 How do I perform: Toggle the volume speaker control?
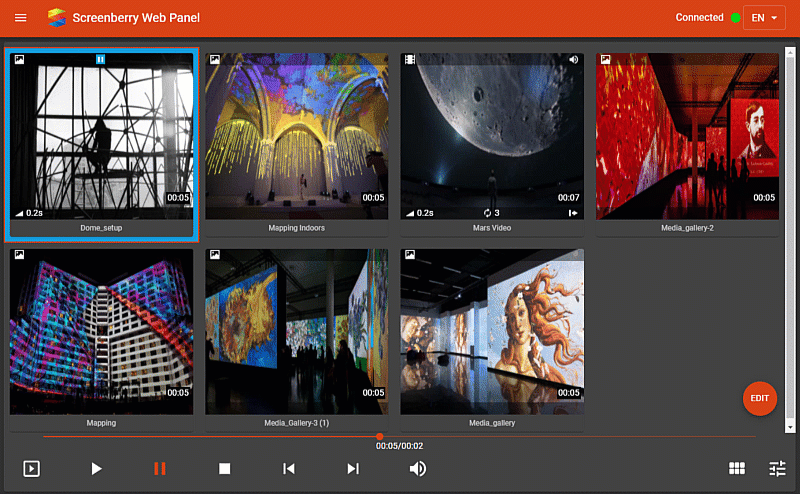coord(418,468)
